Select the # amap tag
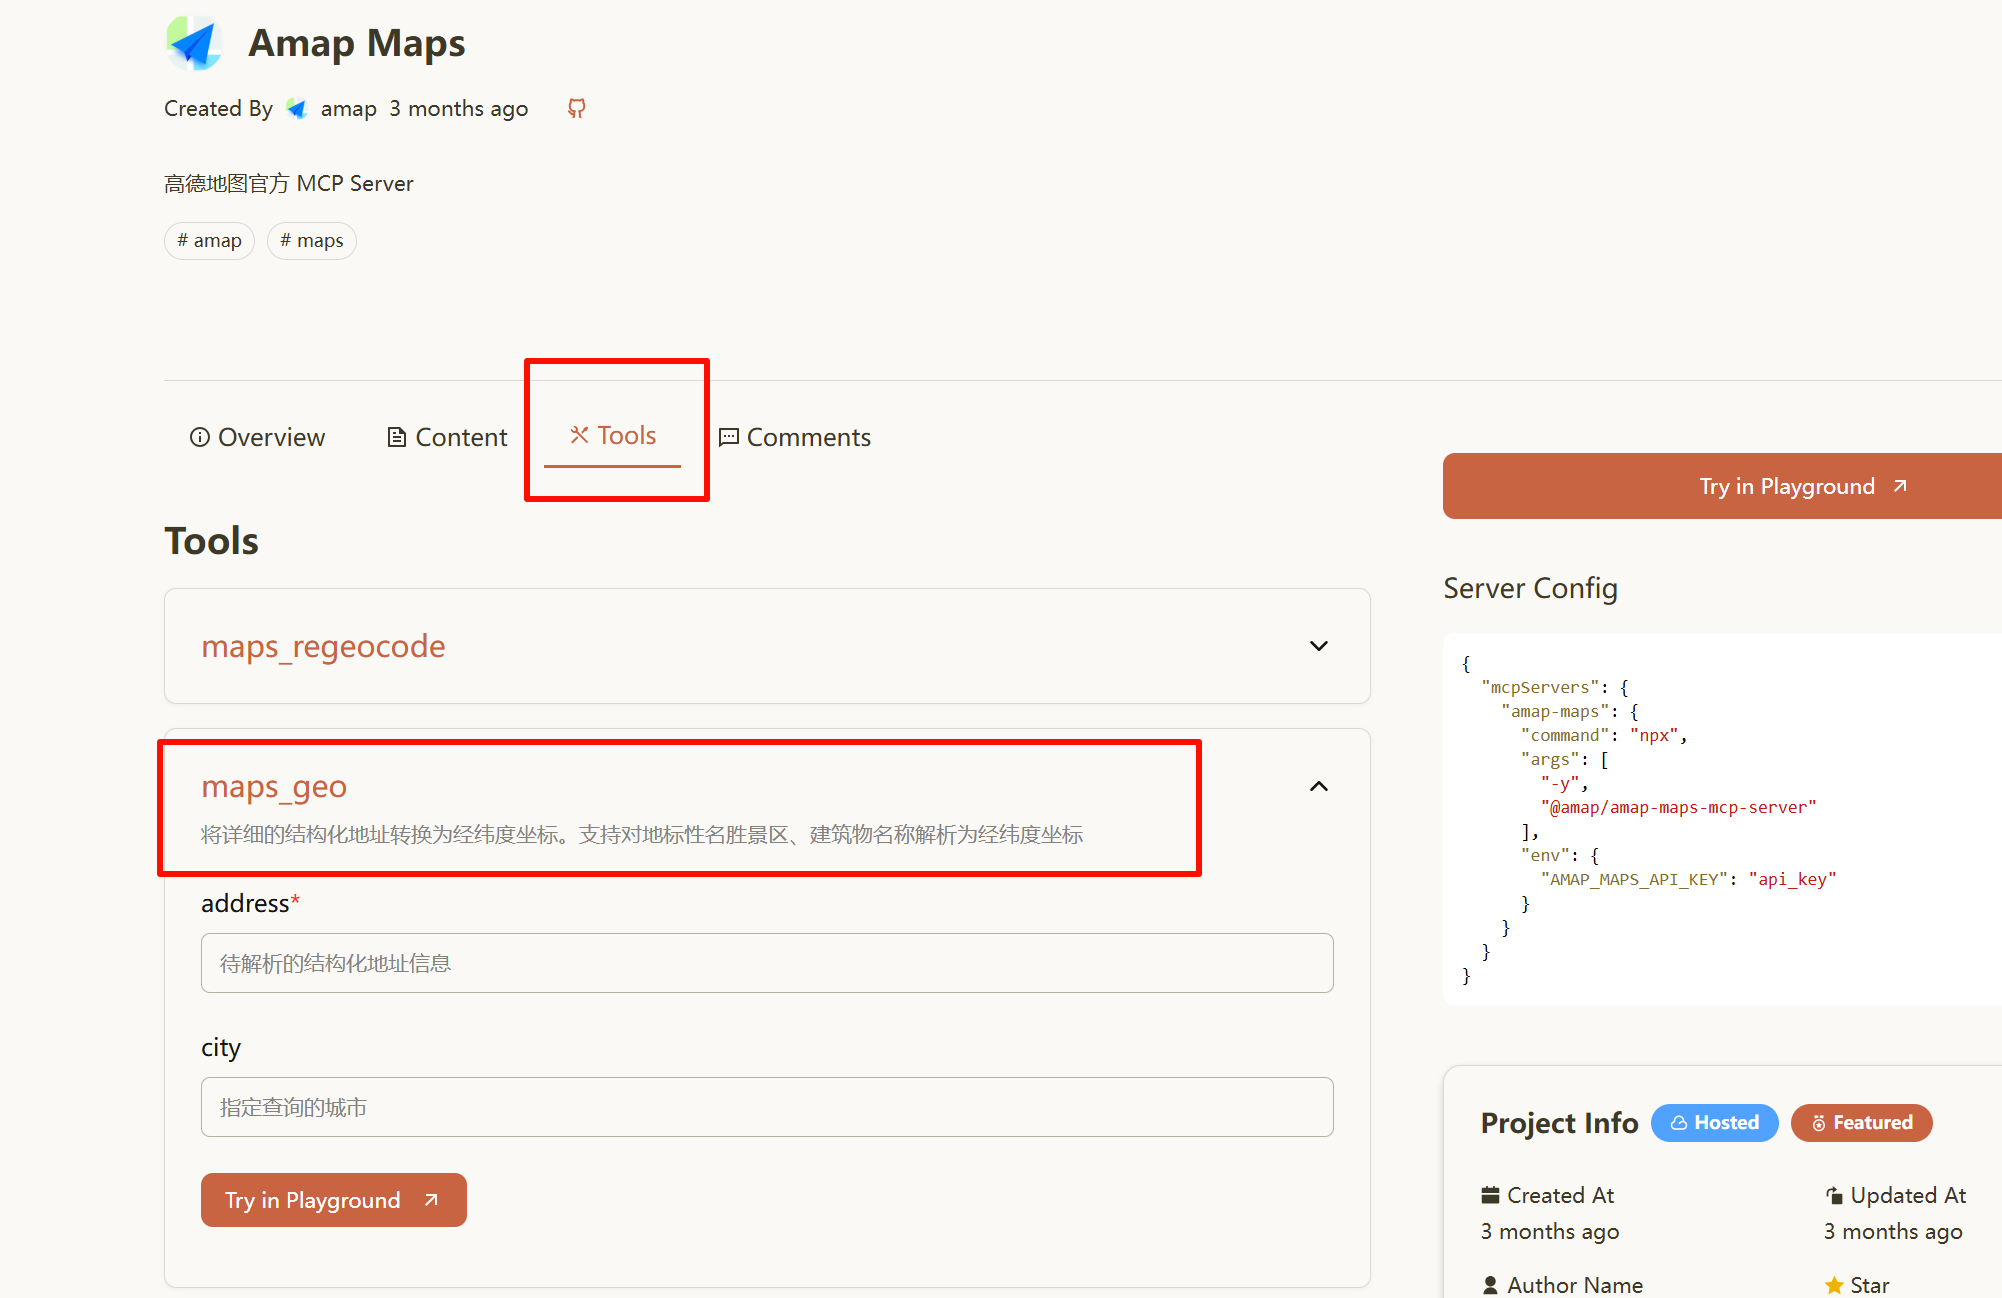This screenshot has width=2002, height=1298. point(210,241)
